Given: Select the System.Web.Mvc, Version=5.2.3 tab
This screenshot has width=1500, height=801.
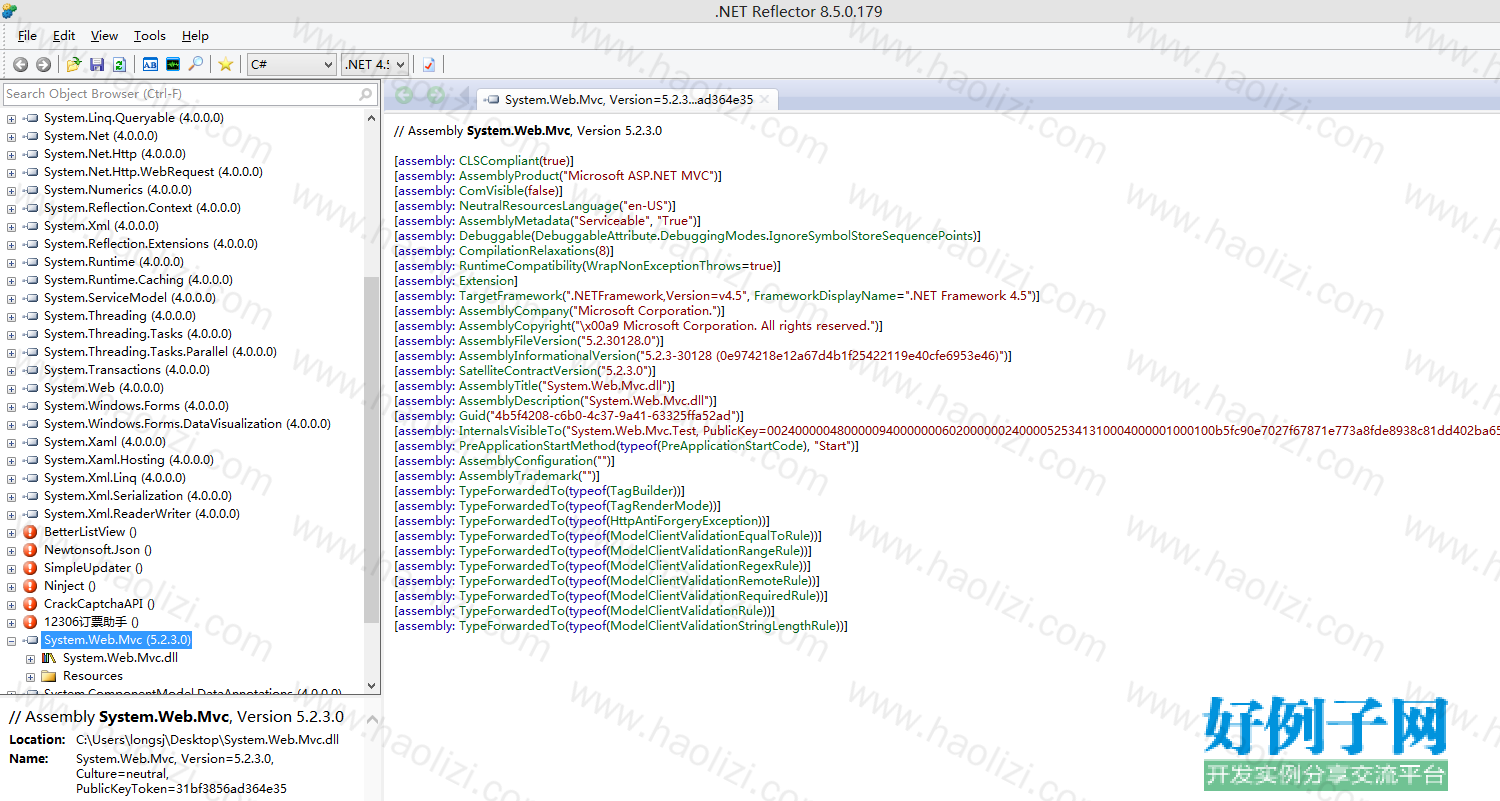Looking at the screenshot, I should click(628, 99).
